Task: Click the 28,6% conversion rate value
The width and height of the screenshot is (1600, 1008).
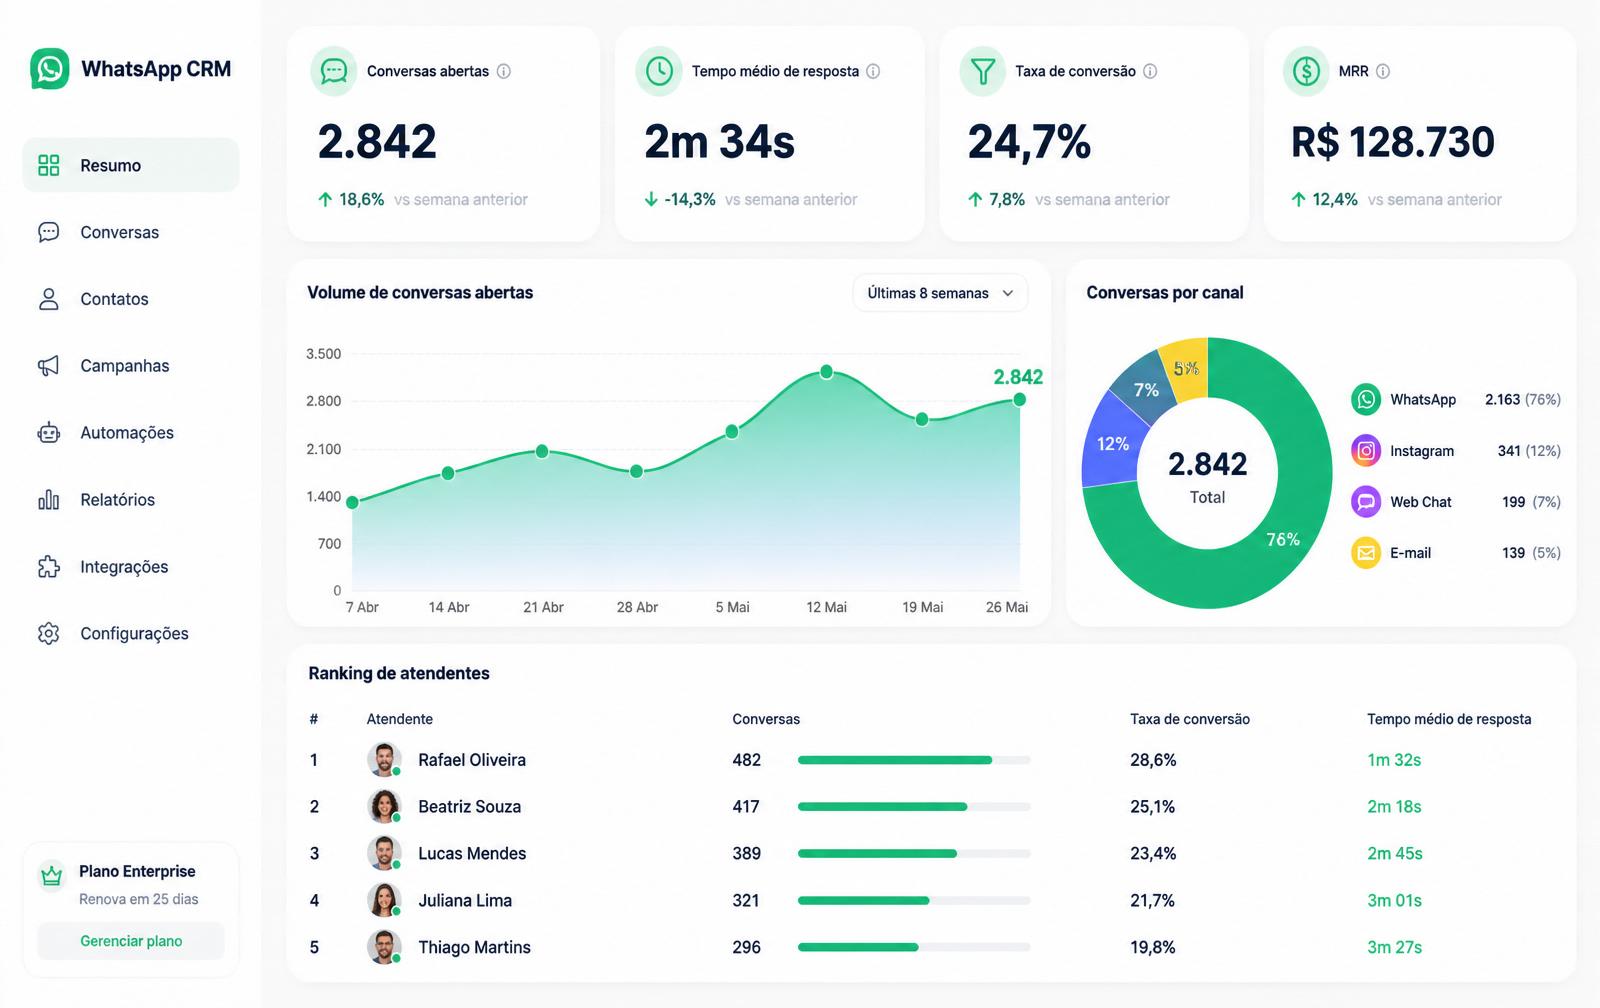Action: pos(1153,760)
